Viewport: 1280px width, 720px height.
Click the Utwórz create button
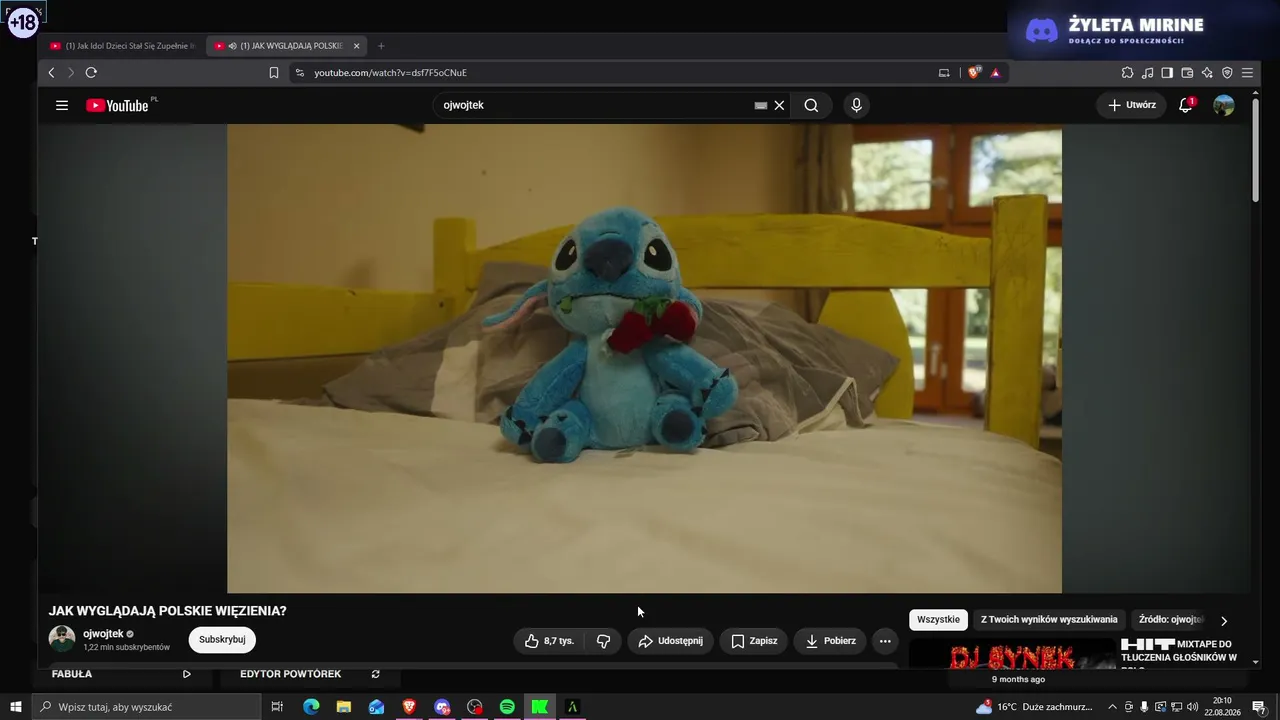1132,105
